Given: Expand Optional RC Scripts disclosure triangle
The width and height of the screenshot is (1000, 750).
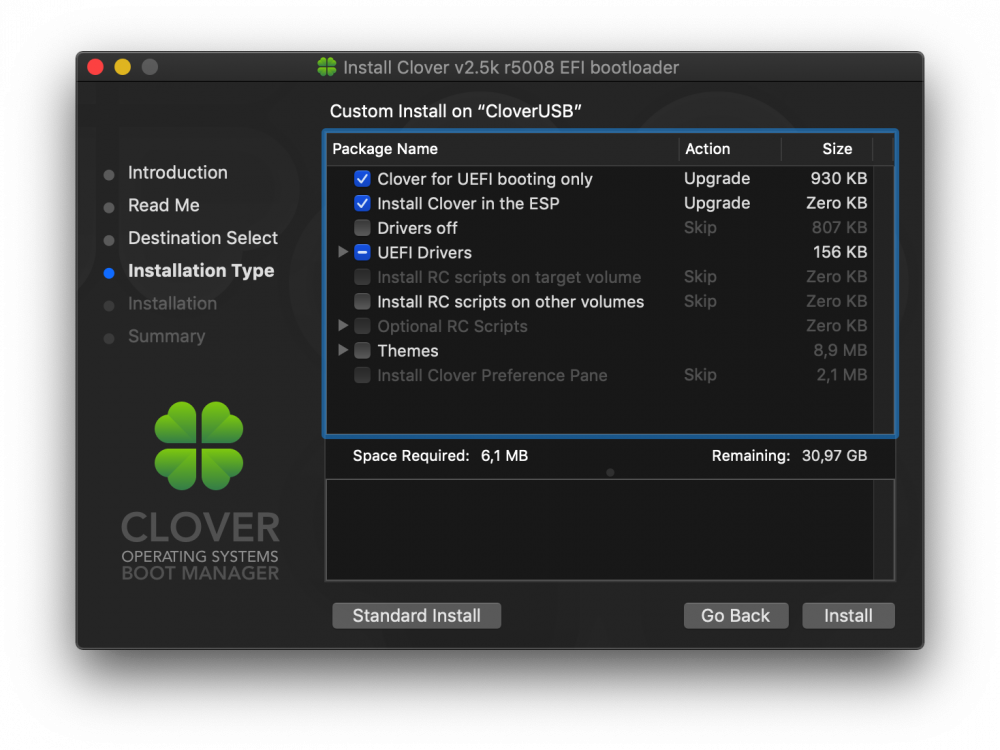Looking at the screenshot, I should (x=342, y=325).
